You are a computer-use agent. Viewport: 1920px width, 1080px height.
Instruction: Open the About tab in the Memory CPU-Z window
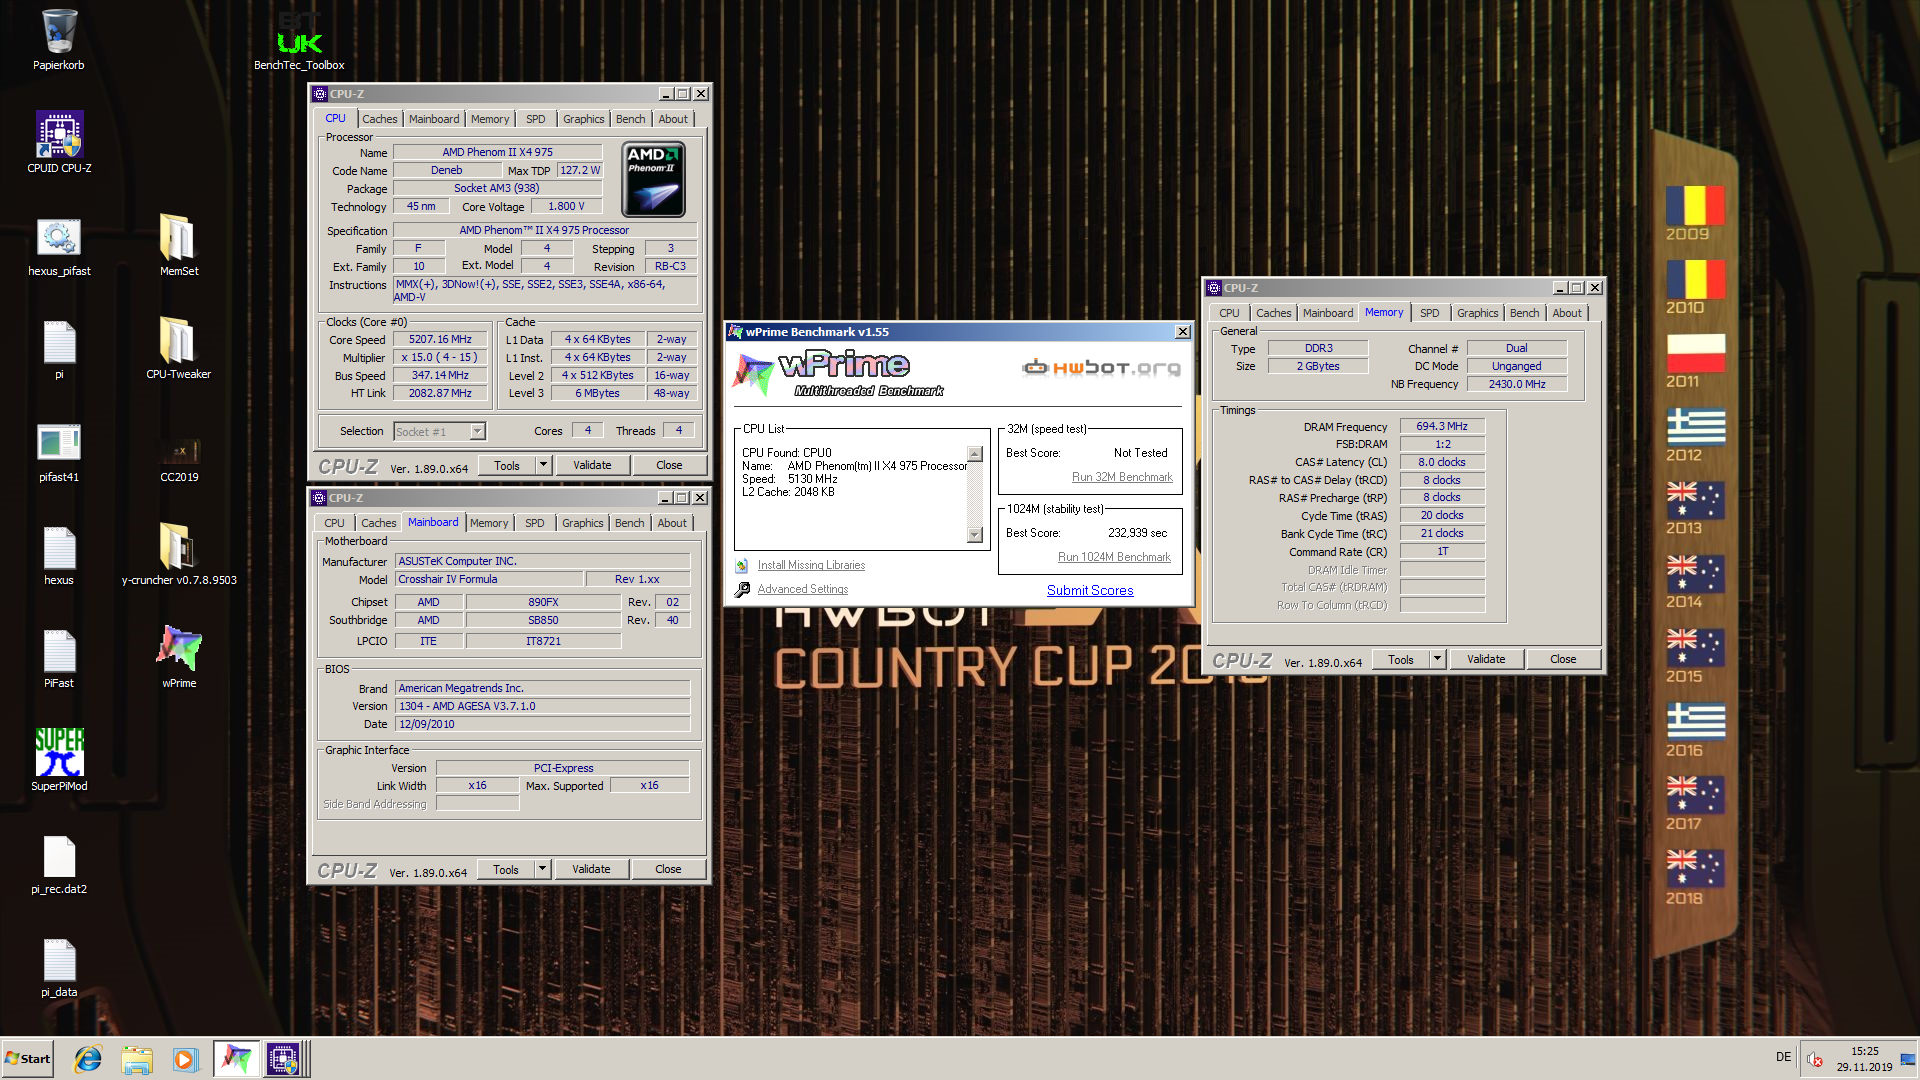tap(1567, 313)
